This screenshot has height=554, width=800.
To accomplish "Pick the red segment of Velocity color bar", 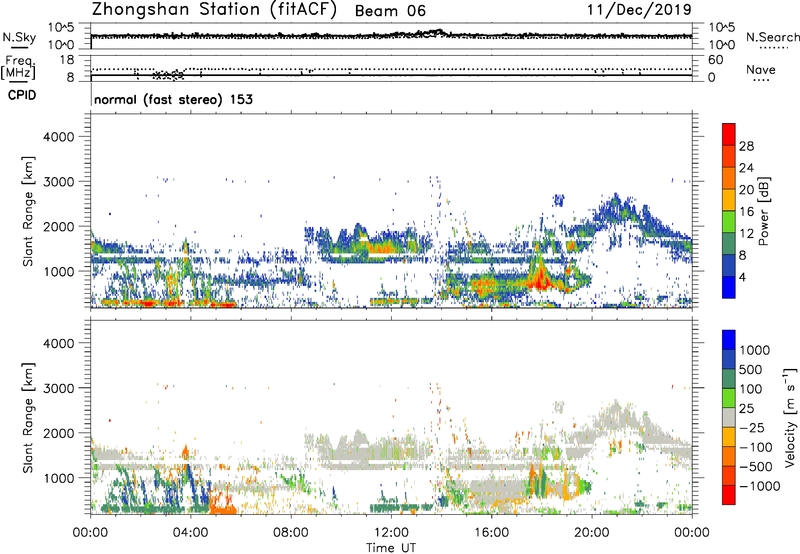I will [x=729, y=495].
